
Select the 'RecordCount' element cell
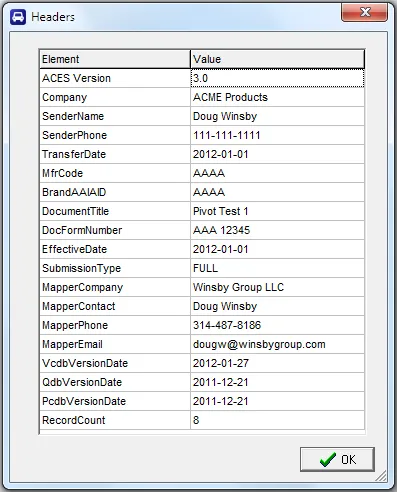pos(115,420)
